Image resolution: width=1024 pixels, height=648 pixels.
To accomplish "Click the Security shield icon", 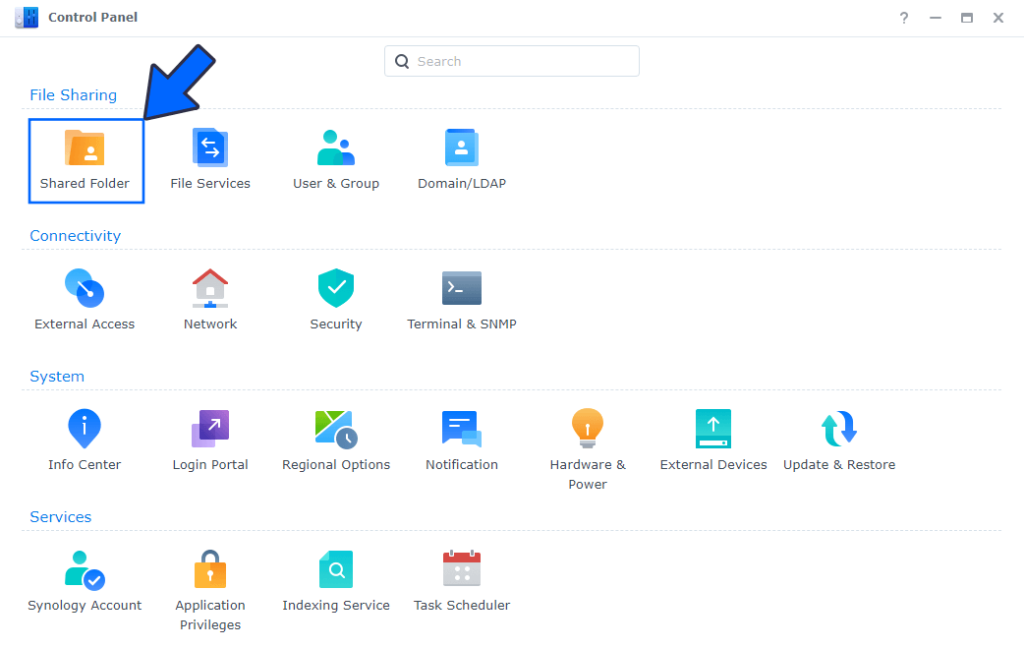I will click(336, 289).
